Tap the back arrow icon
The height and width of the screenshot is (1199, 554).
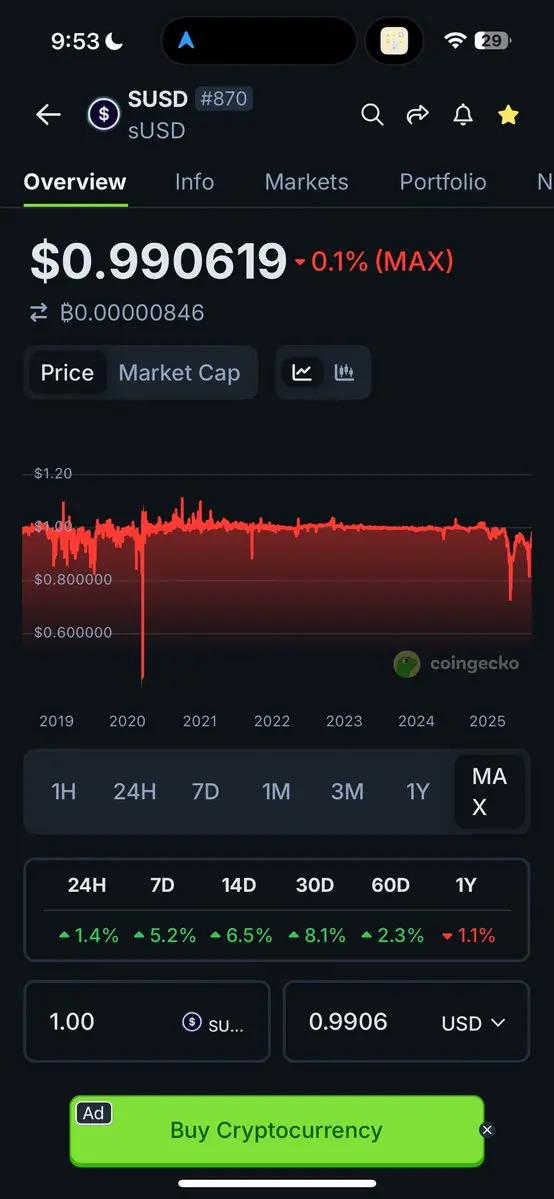[48, 115]
